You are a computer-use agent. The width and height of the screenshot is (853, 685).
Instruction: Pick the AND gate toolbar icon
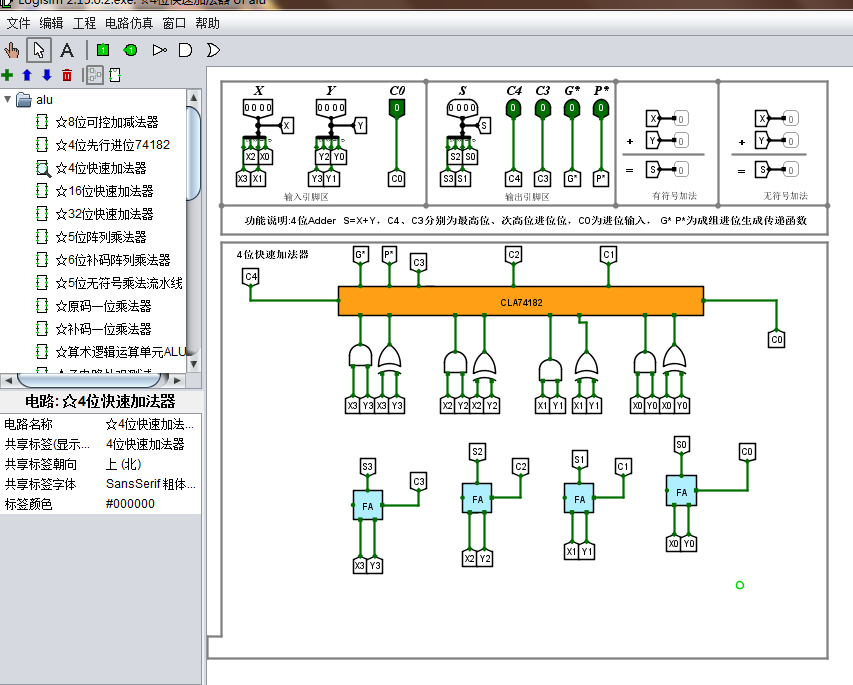[186, 51]
